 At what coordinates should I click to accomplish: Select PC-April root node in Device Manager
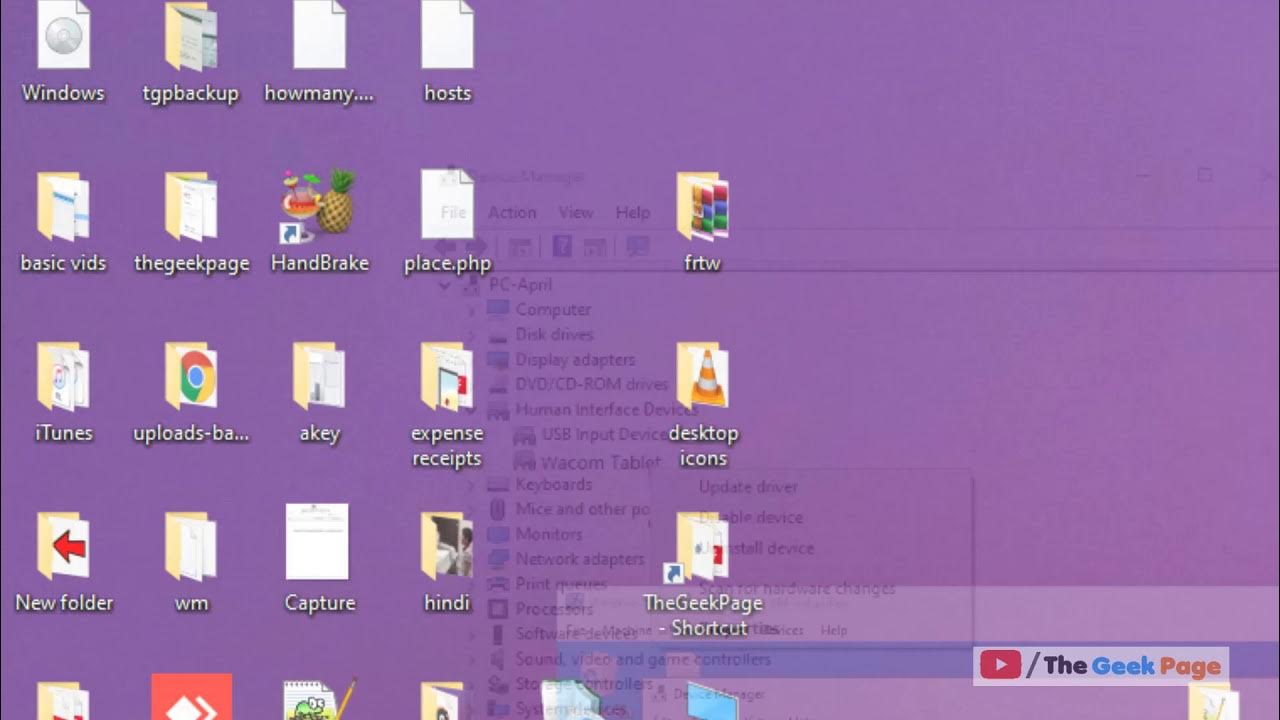click(521, 284)
